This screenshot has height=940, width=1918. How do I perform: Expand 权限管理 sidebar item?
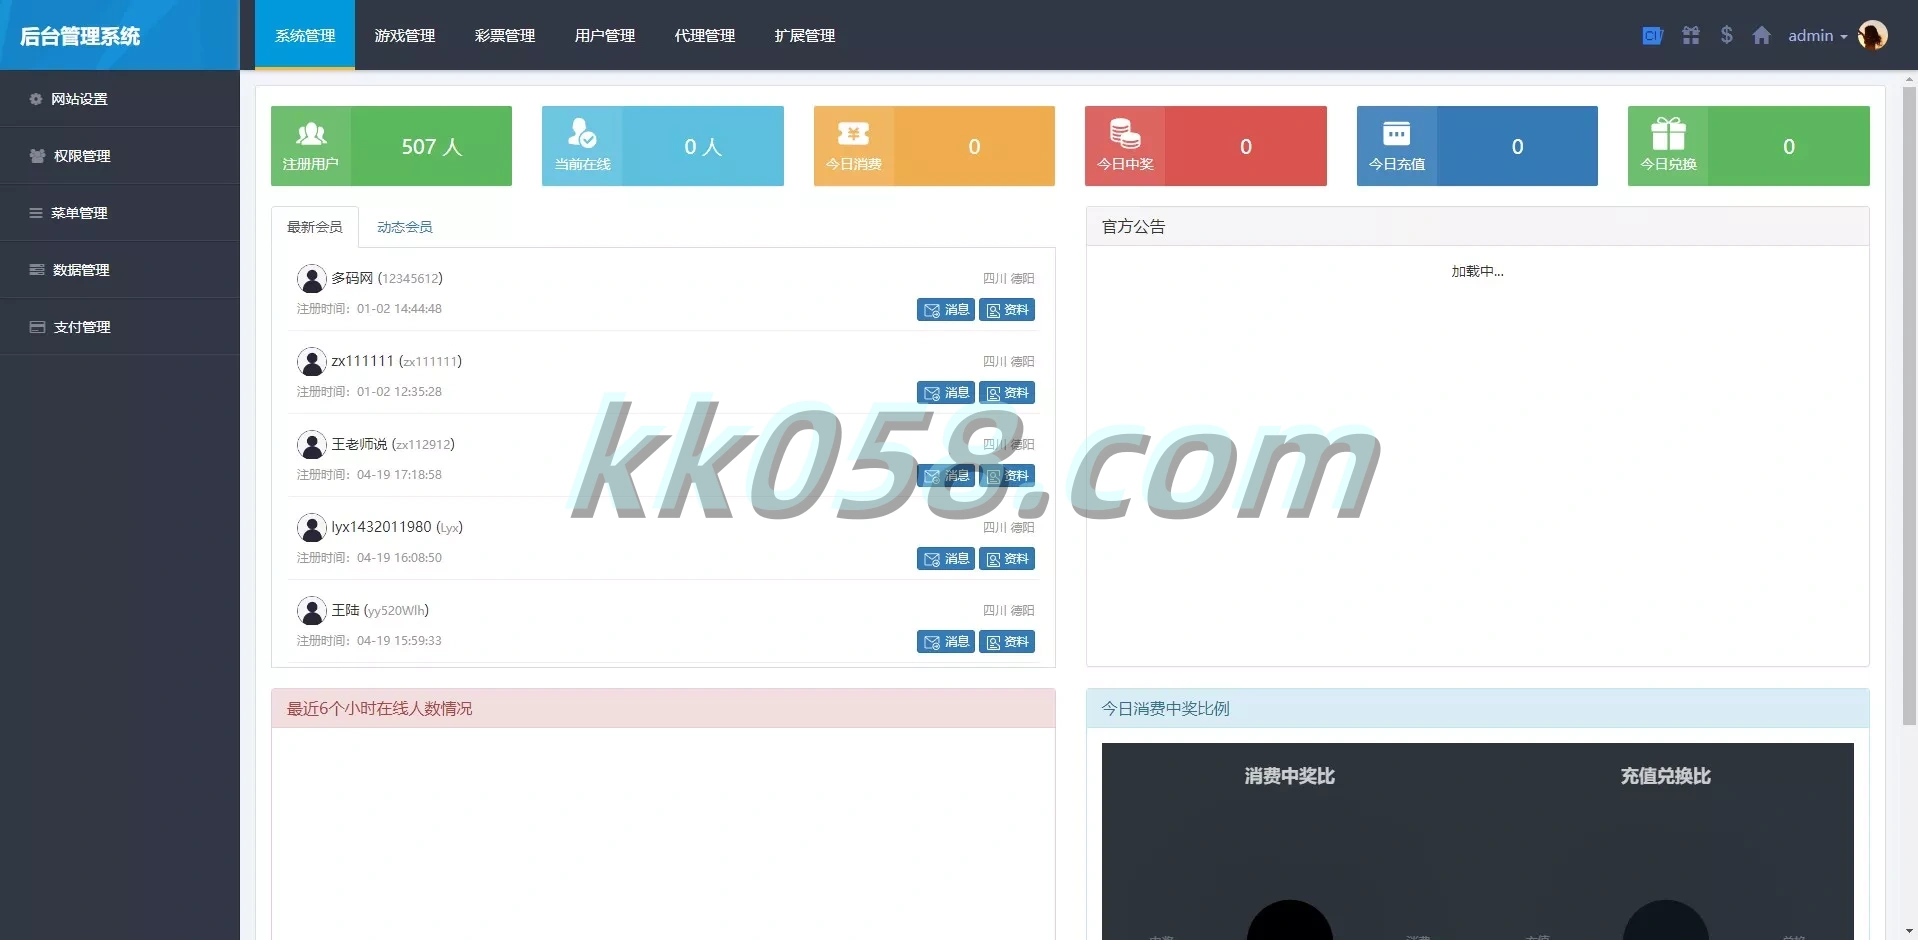coord(120,156)
